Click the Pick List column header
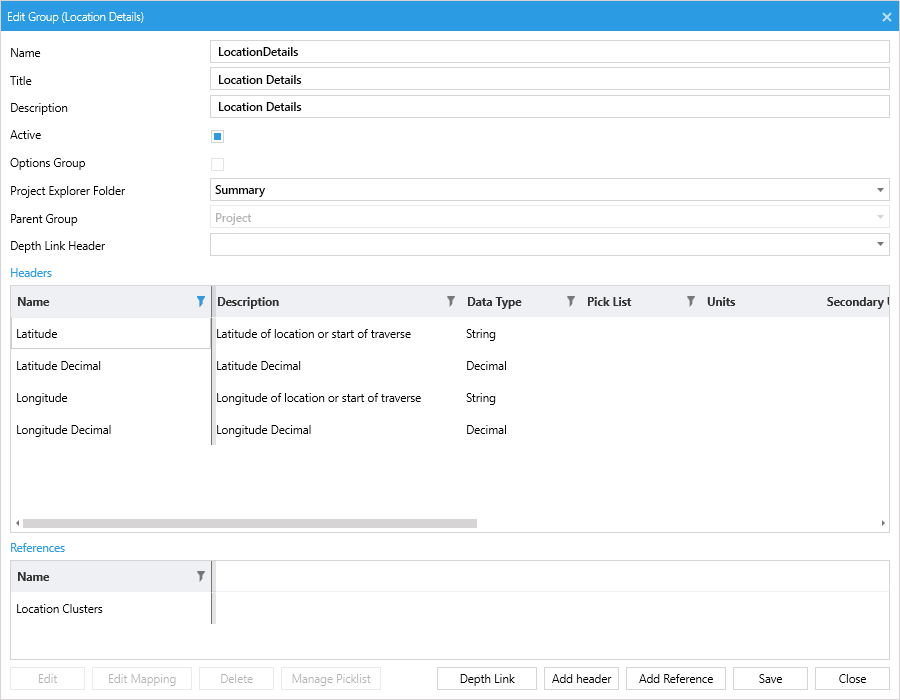This screenshot has height=700, width=900. click(x=609, y=302)
